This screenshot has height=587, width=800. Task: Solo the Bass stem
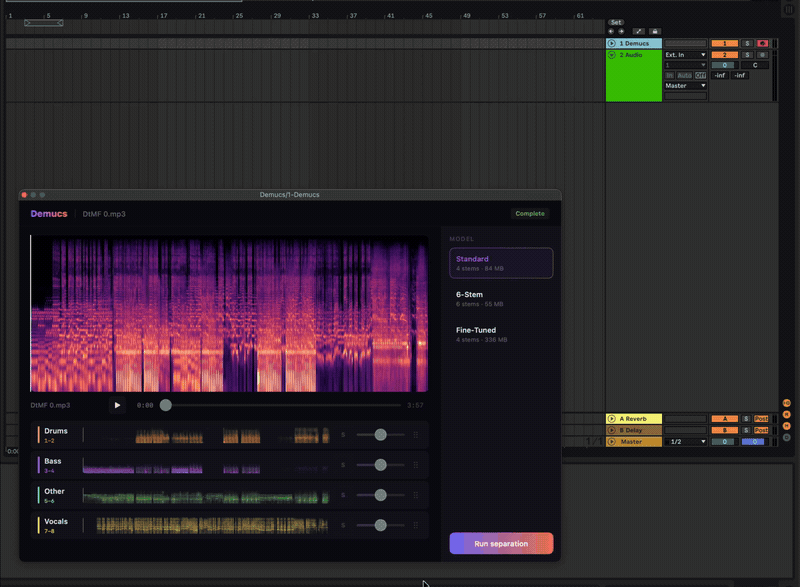(x=343, y=465)
